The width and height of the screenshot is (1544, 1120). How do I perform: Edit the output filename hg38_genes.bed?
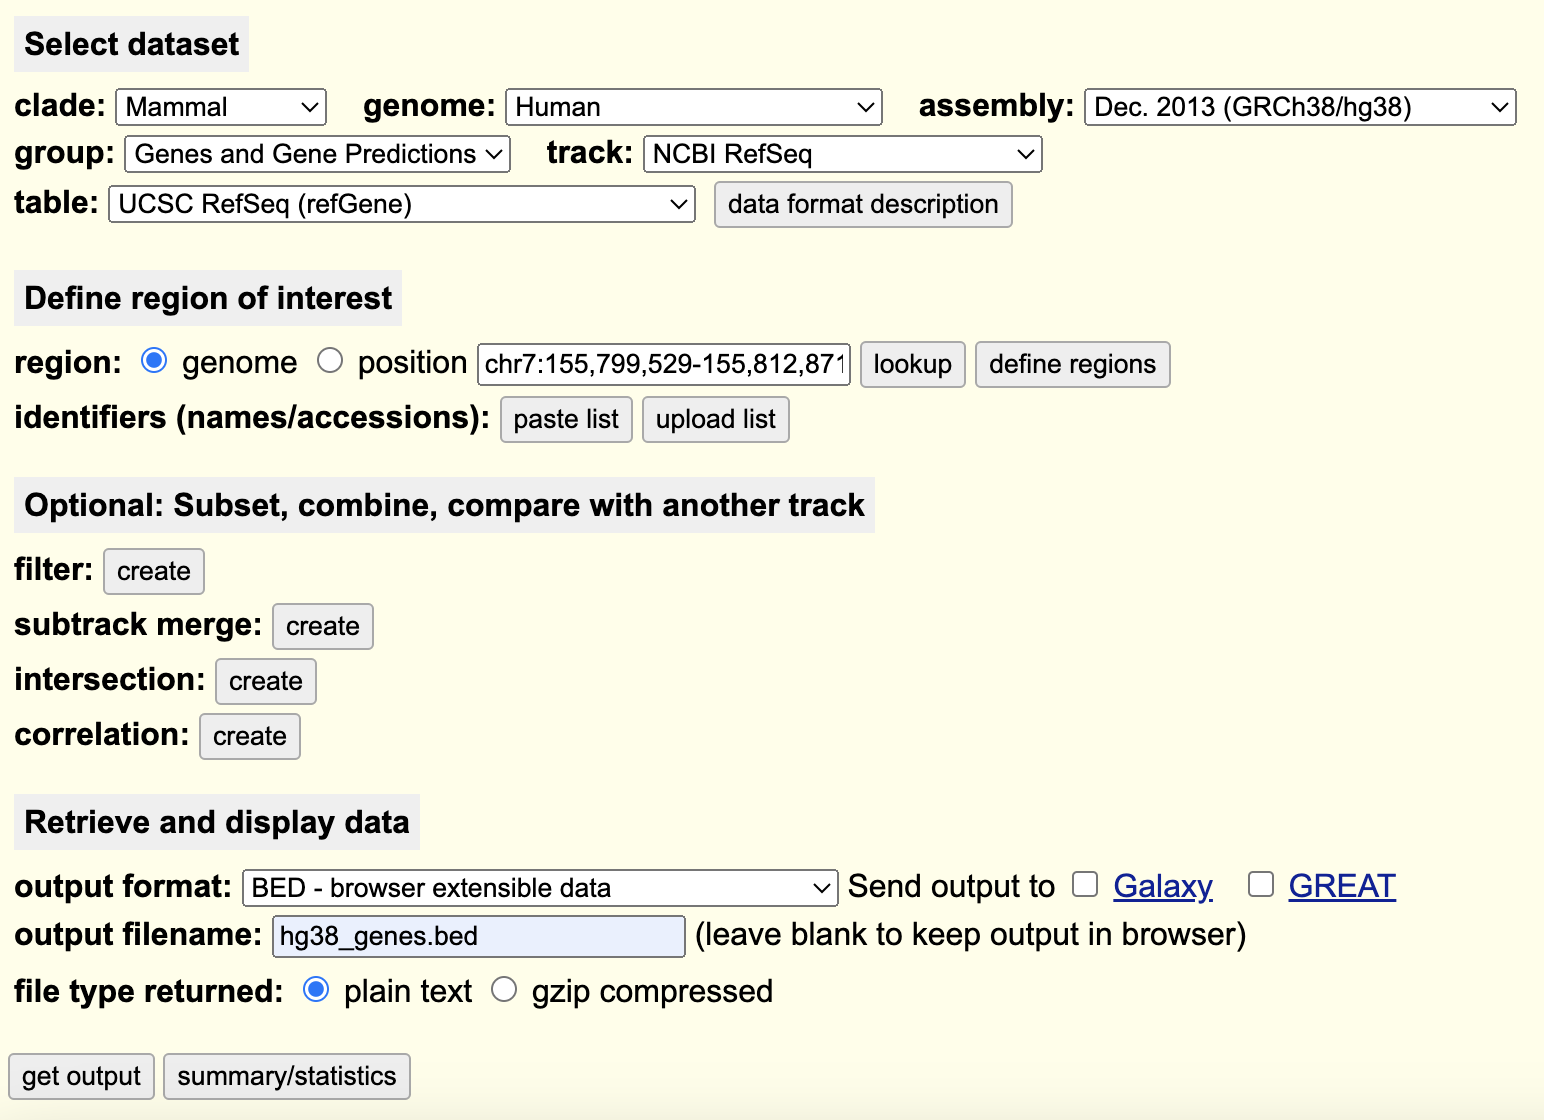tap(477, 936)
